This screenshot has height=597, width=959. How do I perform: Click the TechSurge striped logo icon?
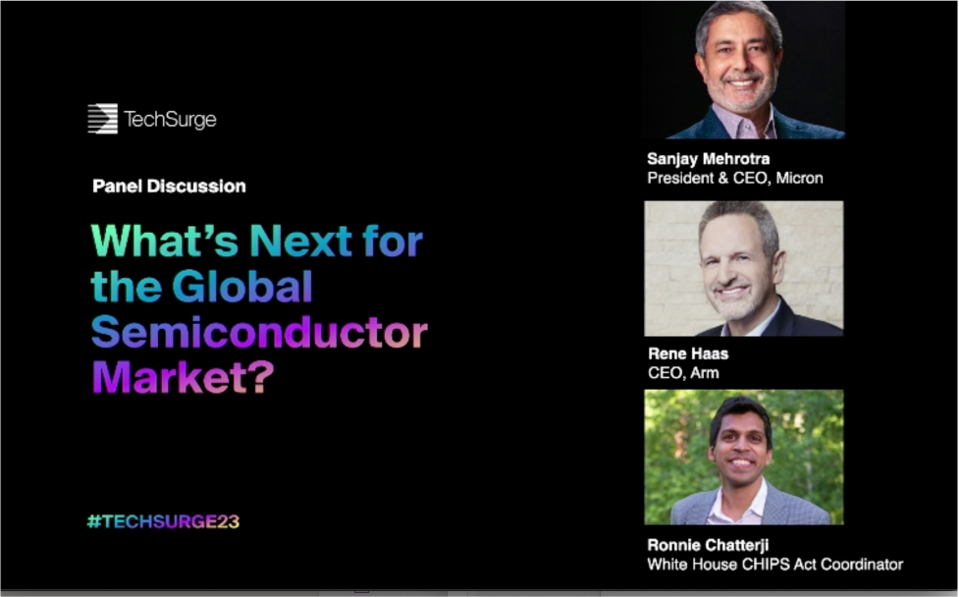103,119
